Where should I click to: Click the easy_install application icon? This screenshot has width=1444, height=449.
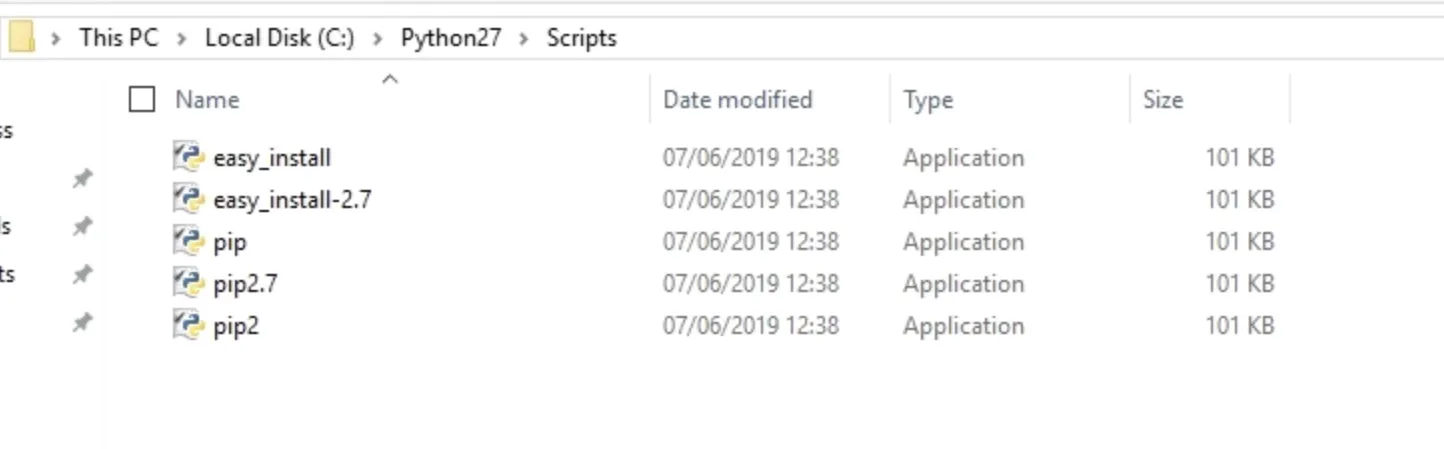tap(188, 157)
